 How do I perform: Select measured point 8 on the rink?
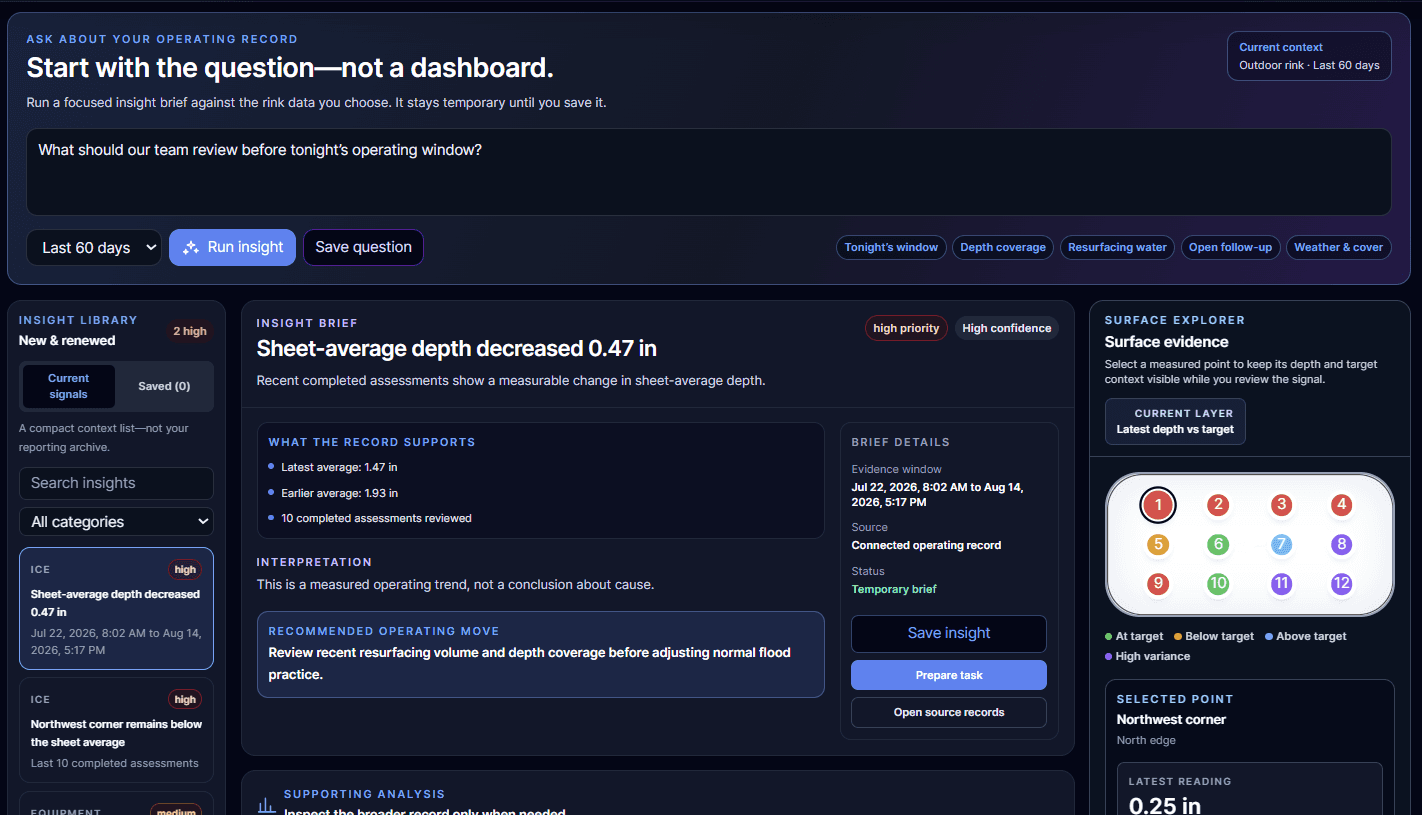[1342, 545]
